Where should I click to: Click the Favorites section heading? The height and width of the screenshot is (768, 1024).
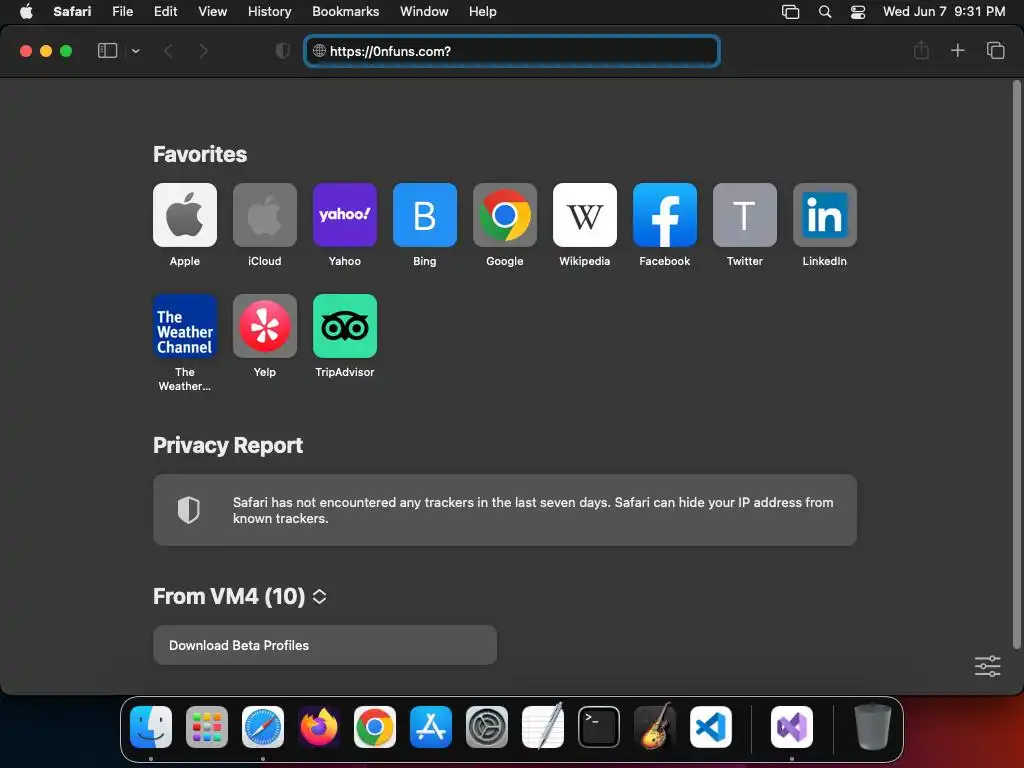[200, 154]
